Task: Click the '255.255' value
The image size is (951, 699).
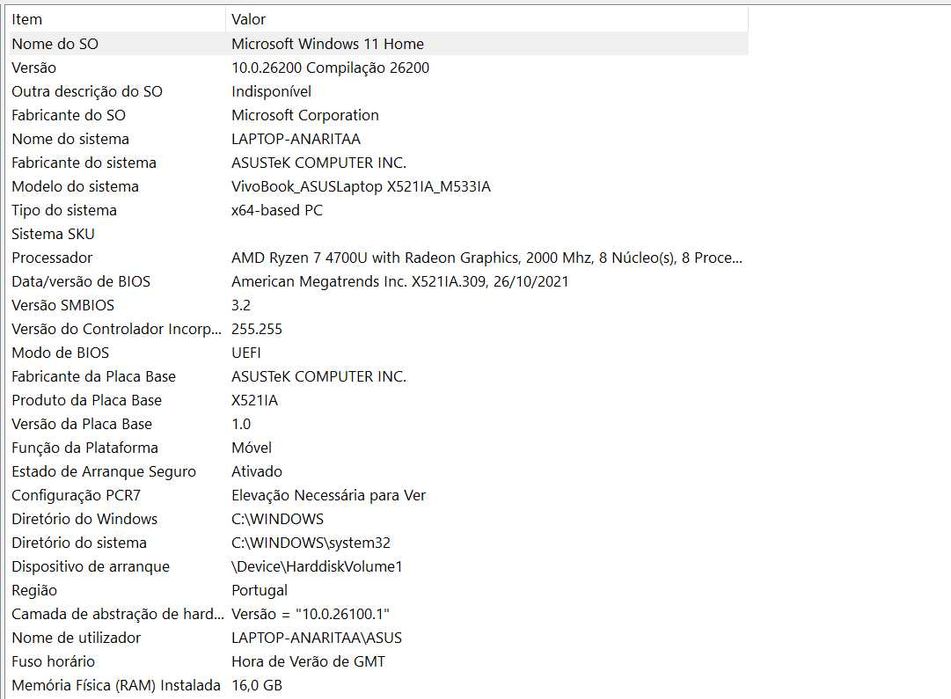Action: 257,329
